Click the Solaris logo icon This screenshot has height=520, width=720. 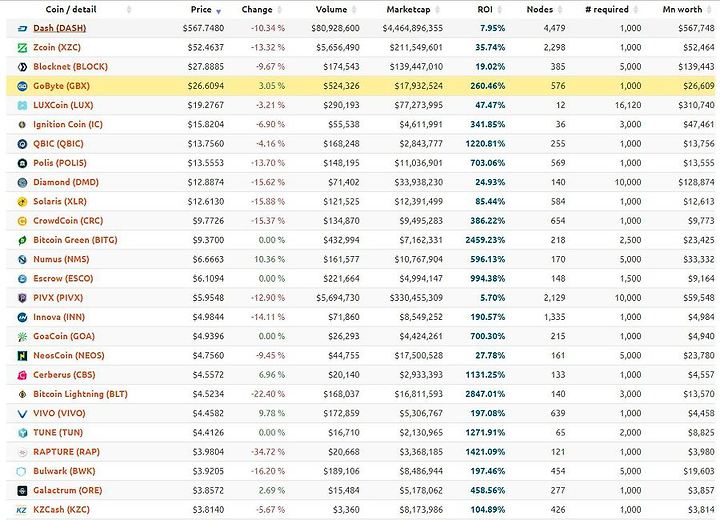point(22,202)
